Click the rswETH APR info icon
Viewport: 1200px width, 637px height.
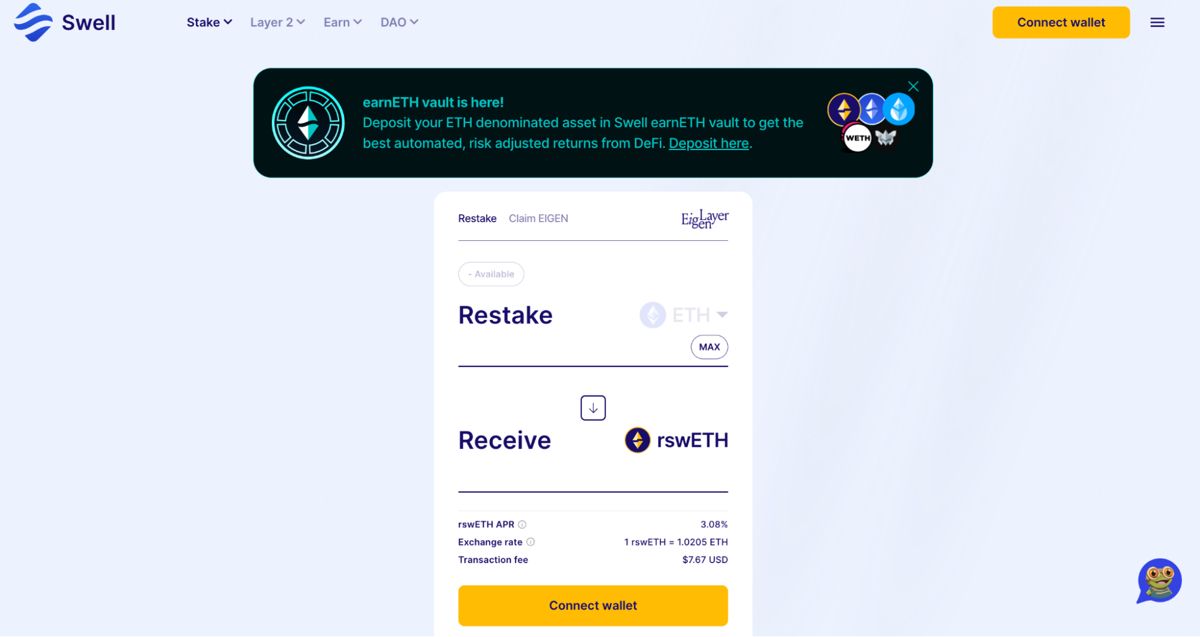[x=522, y=524]
